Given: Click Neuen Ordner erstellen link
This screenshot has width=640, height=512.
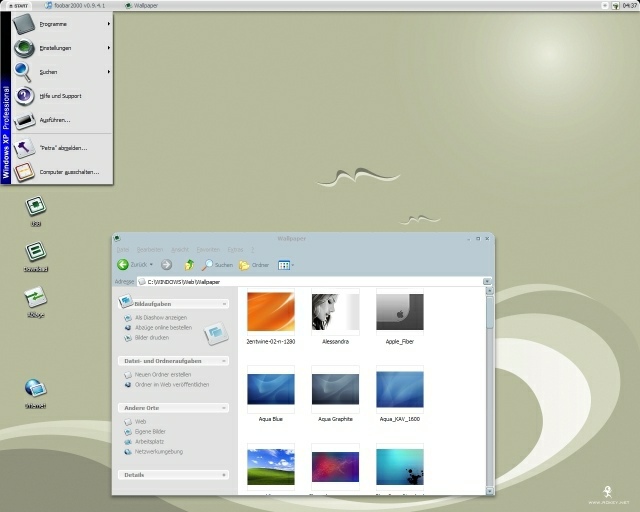Looking at the screenshot, I should point(163,374).
